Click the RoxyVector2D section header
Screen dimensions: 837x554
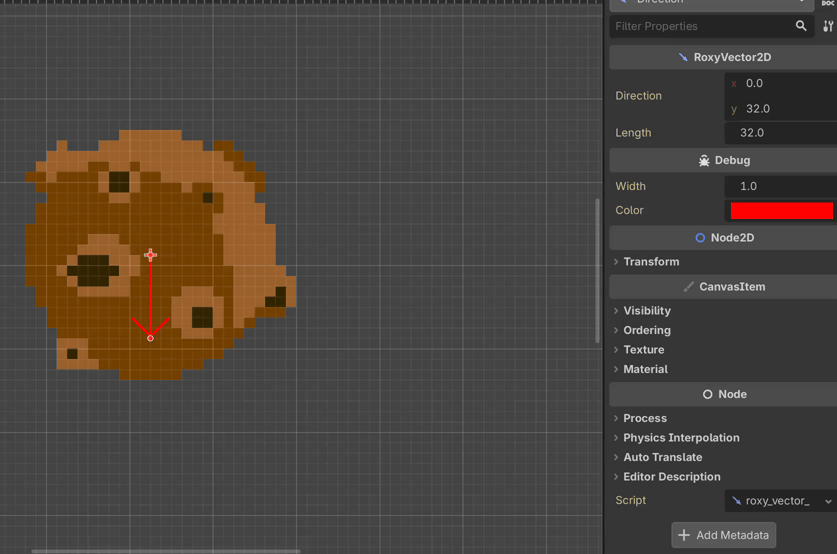pyautogui.click(x=723, y=57)
